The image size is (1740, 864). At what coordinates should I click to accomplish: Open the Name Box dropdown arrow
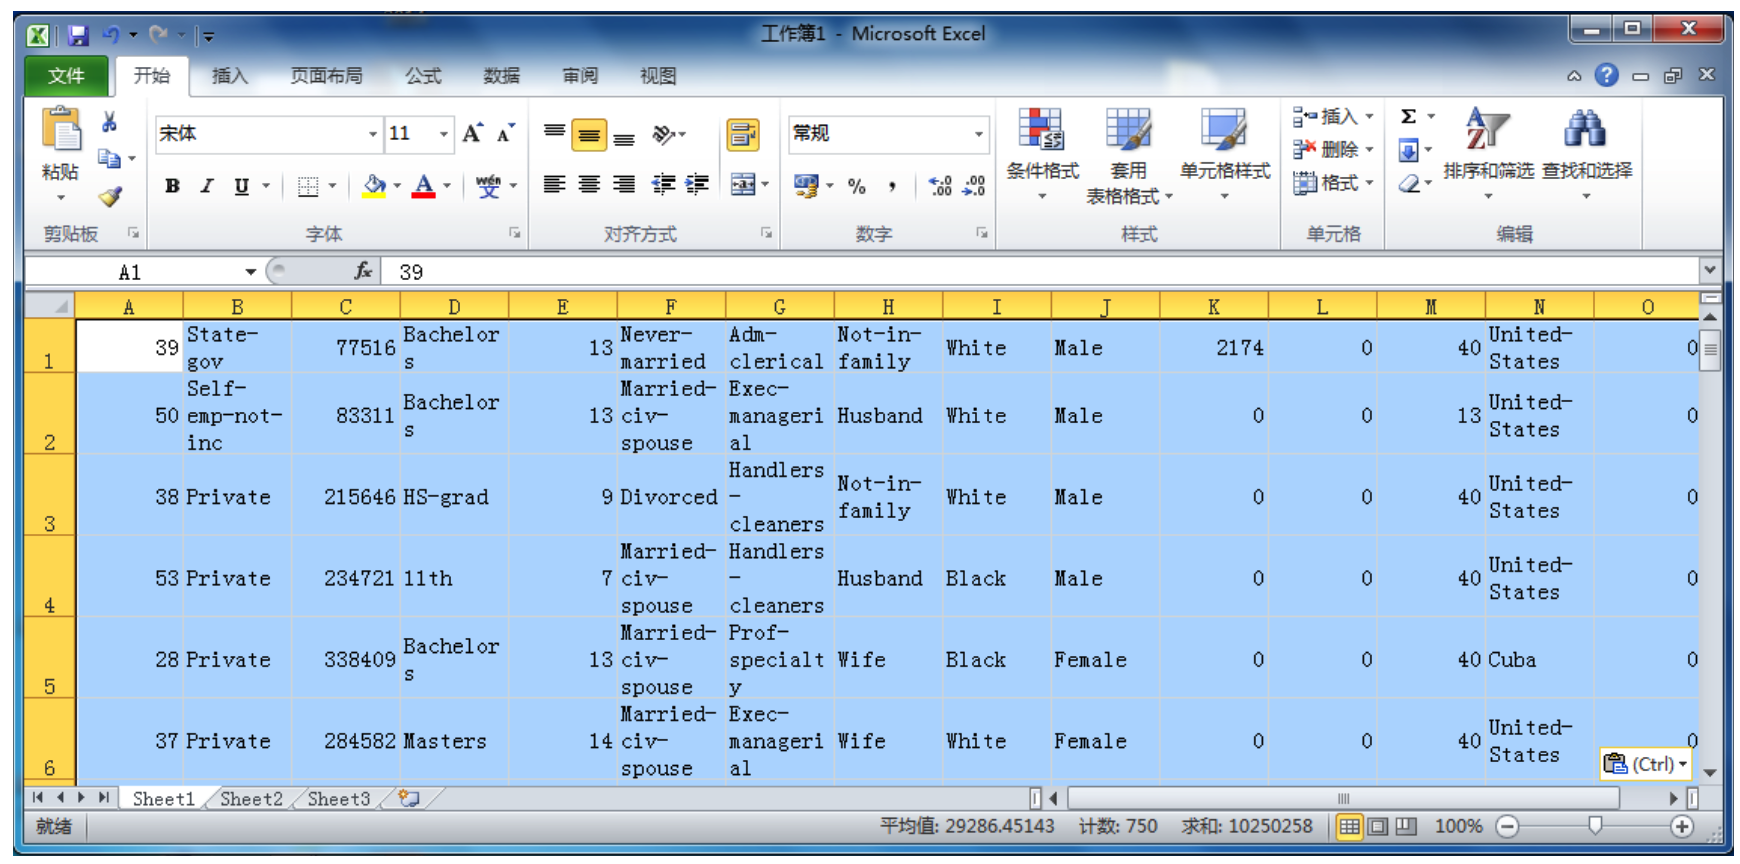250,272
